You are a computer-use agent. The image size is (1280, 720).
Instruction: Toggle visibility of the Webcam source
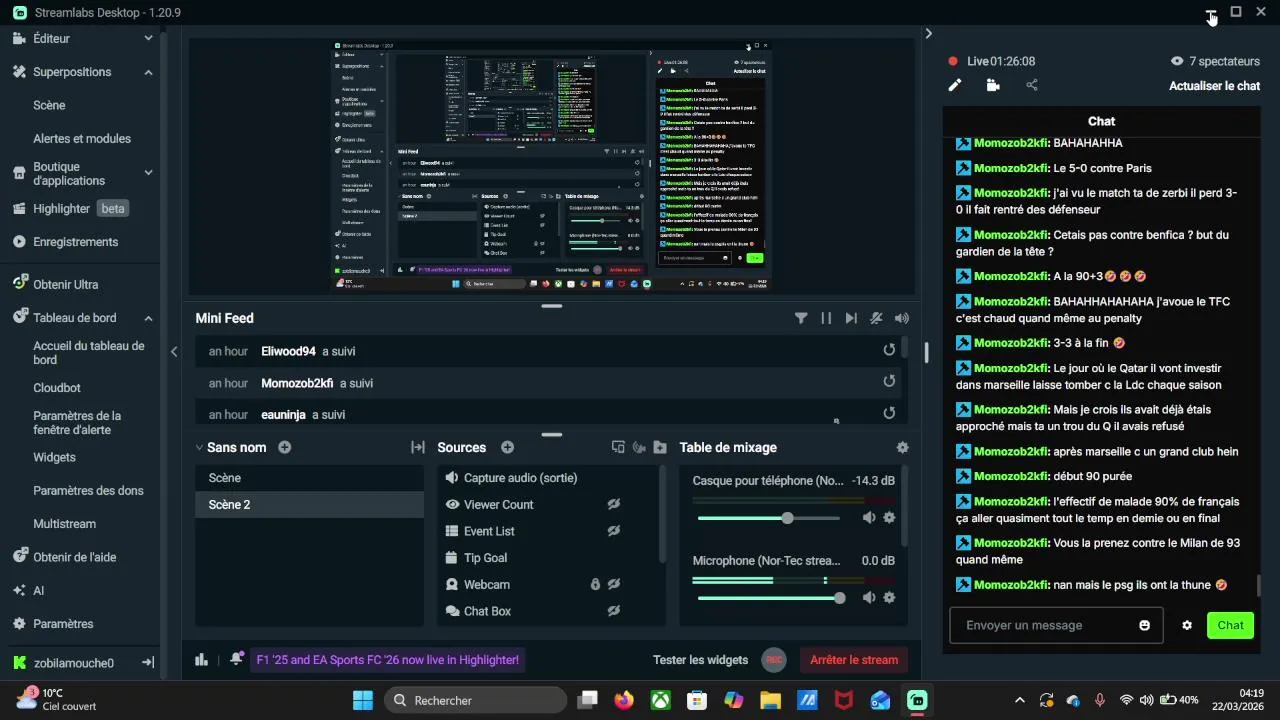coord(614,584)
